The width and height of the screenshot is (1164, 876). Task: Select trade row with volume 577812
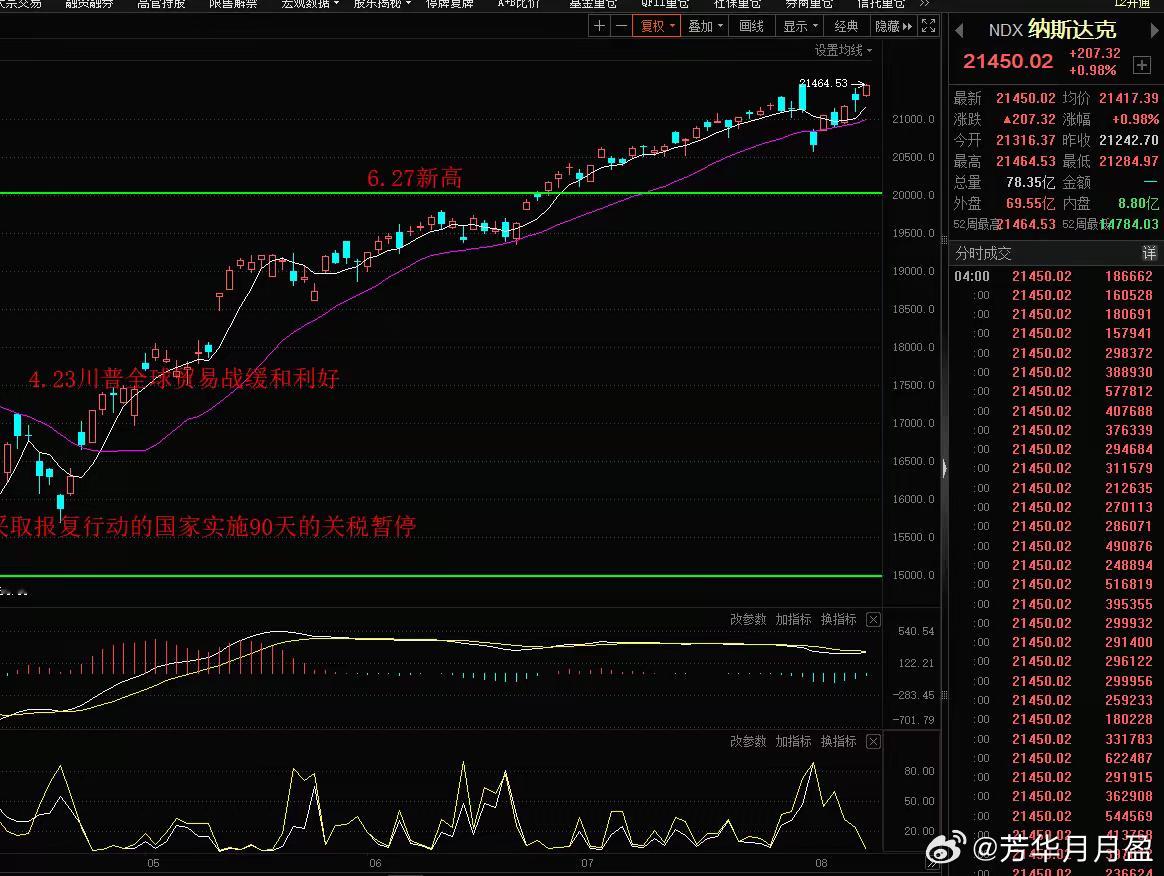[1056, 391]
